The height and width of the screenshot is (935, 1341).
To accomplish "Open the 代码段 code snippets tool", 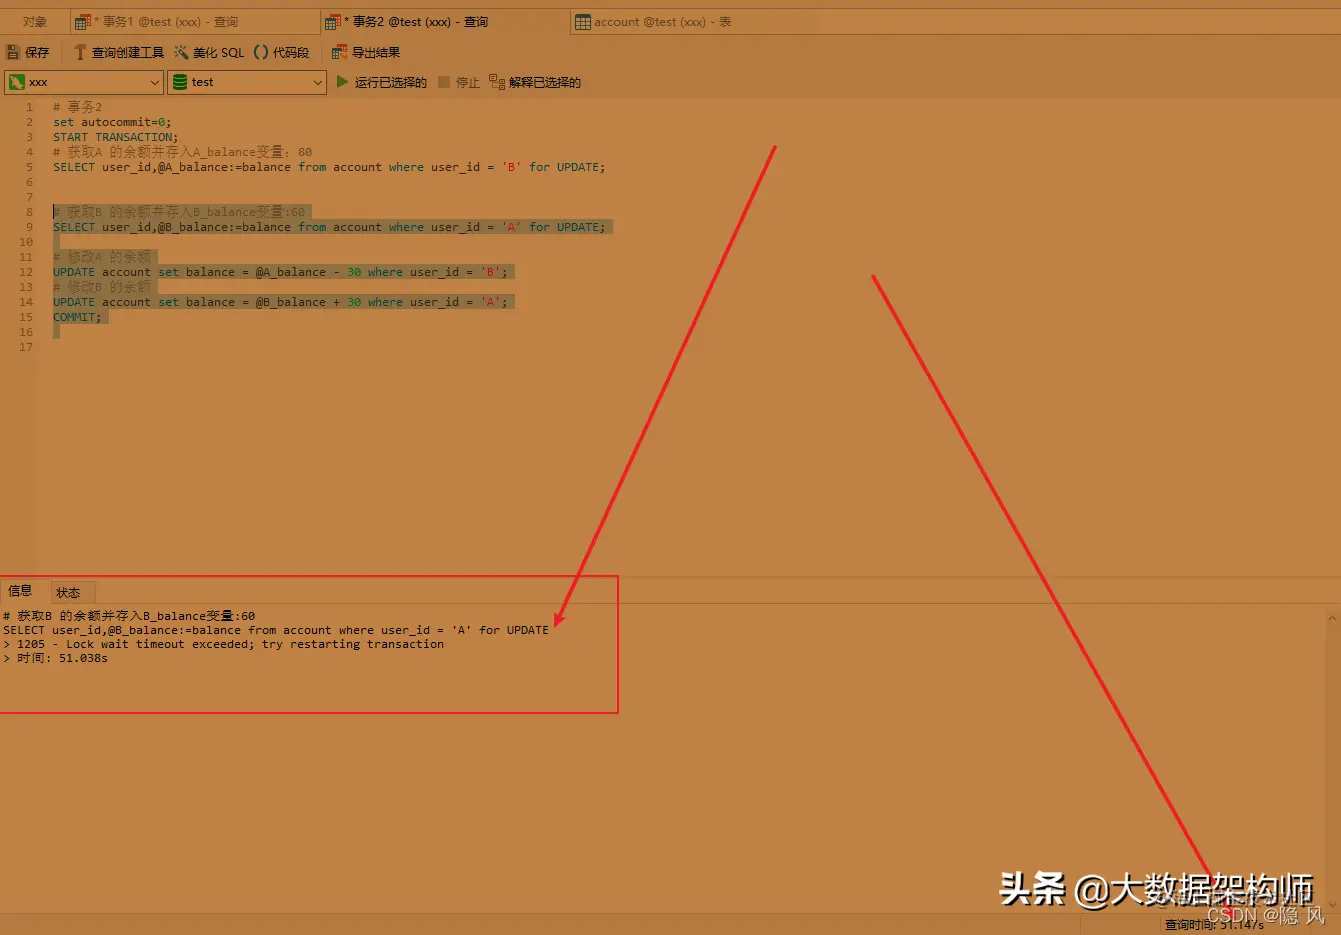I will coord(281,52).
